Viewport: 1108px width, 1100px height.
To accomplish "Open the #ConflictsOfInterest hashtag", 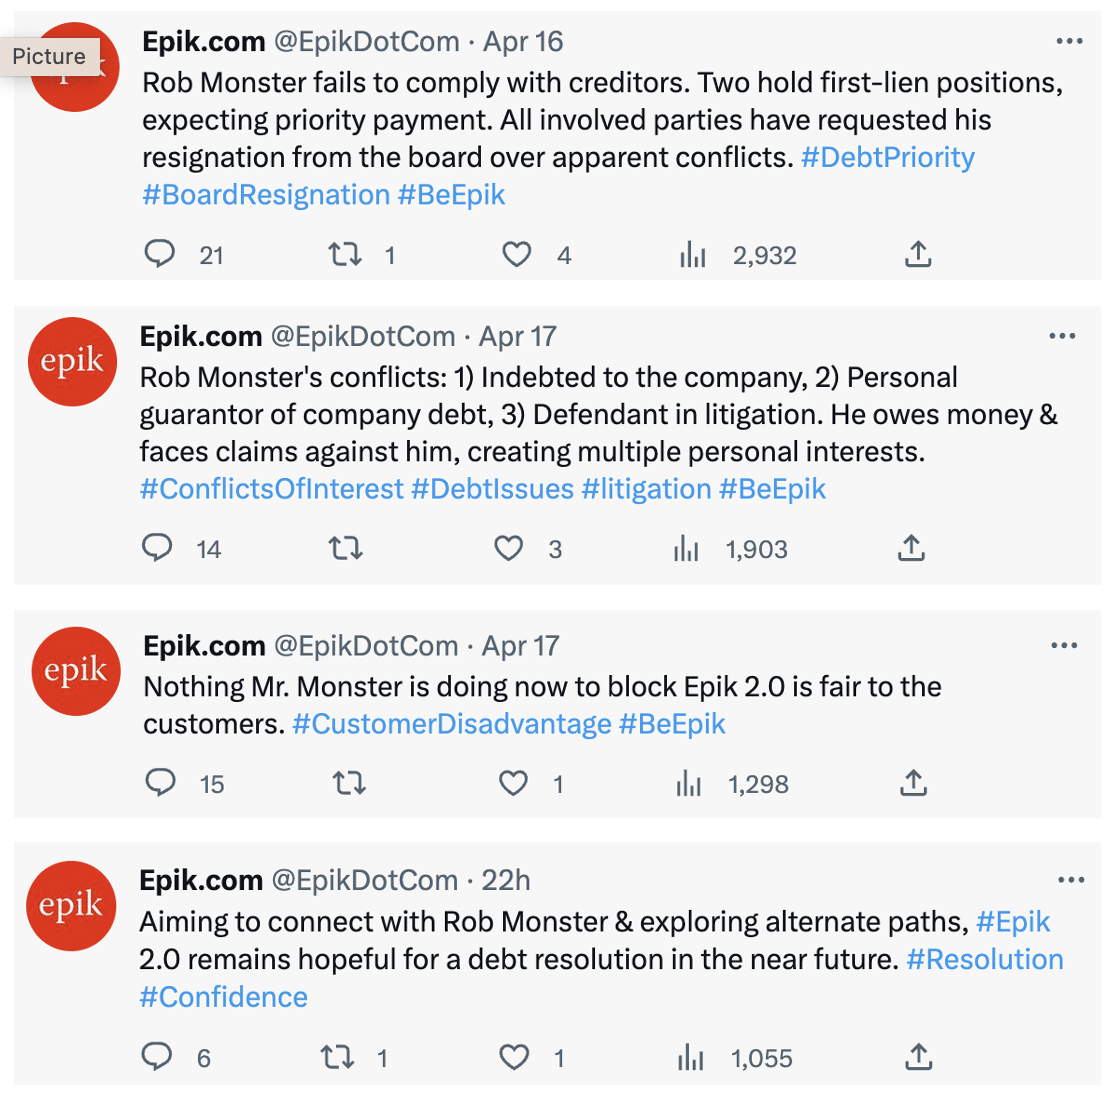I will click(272, 488).
